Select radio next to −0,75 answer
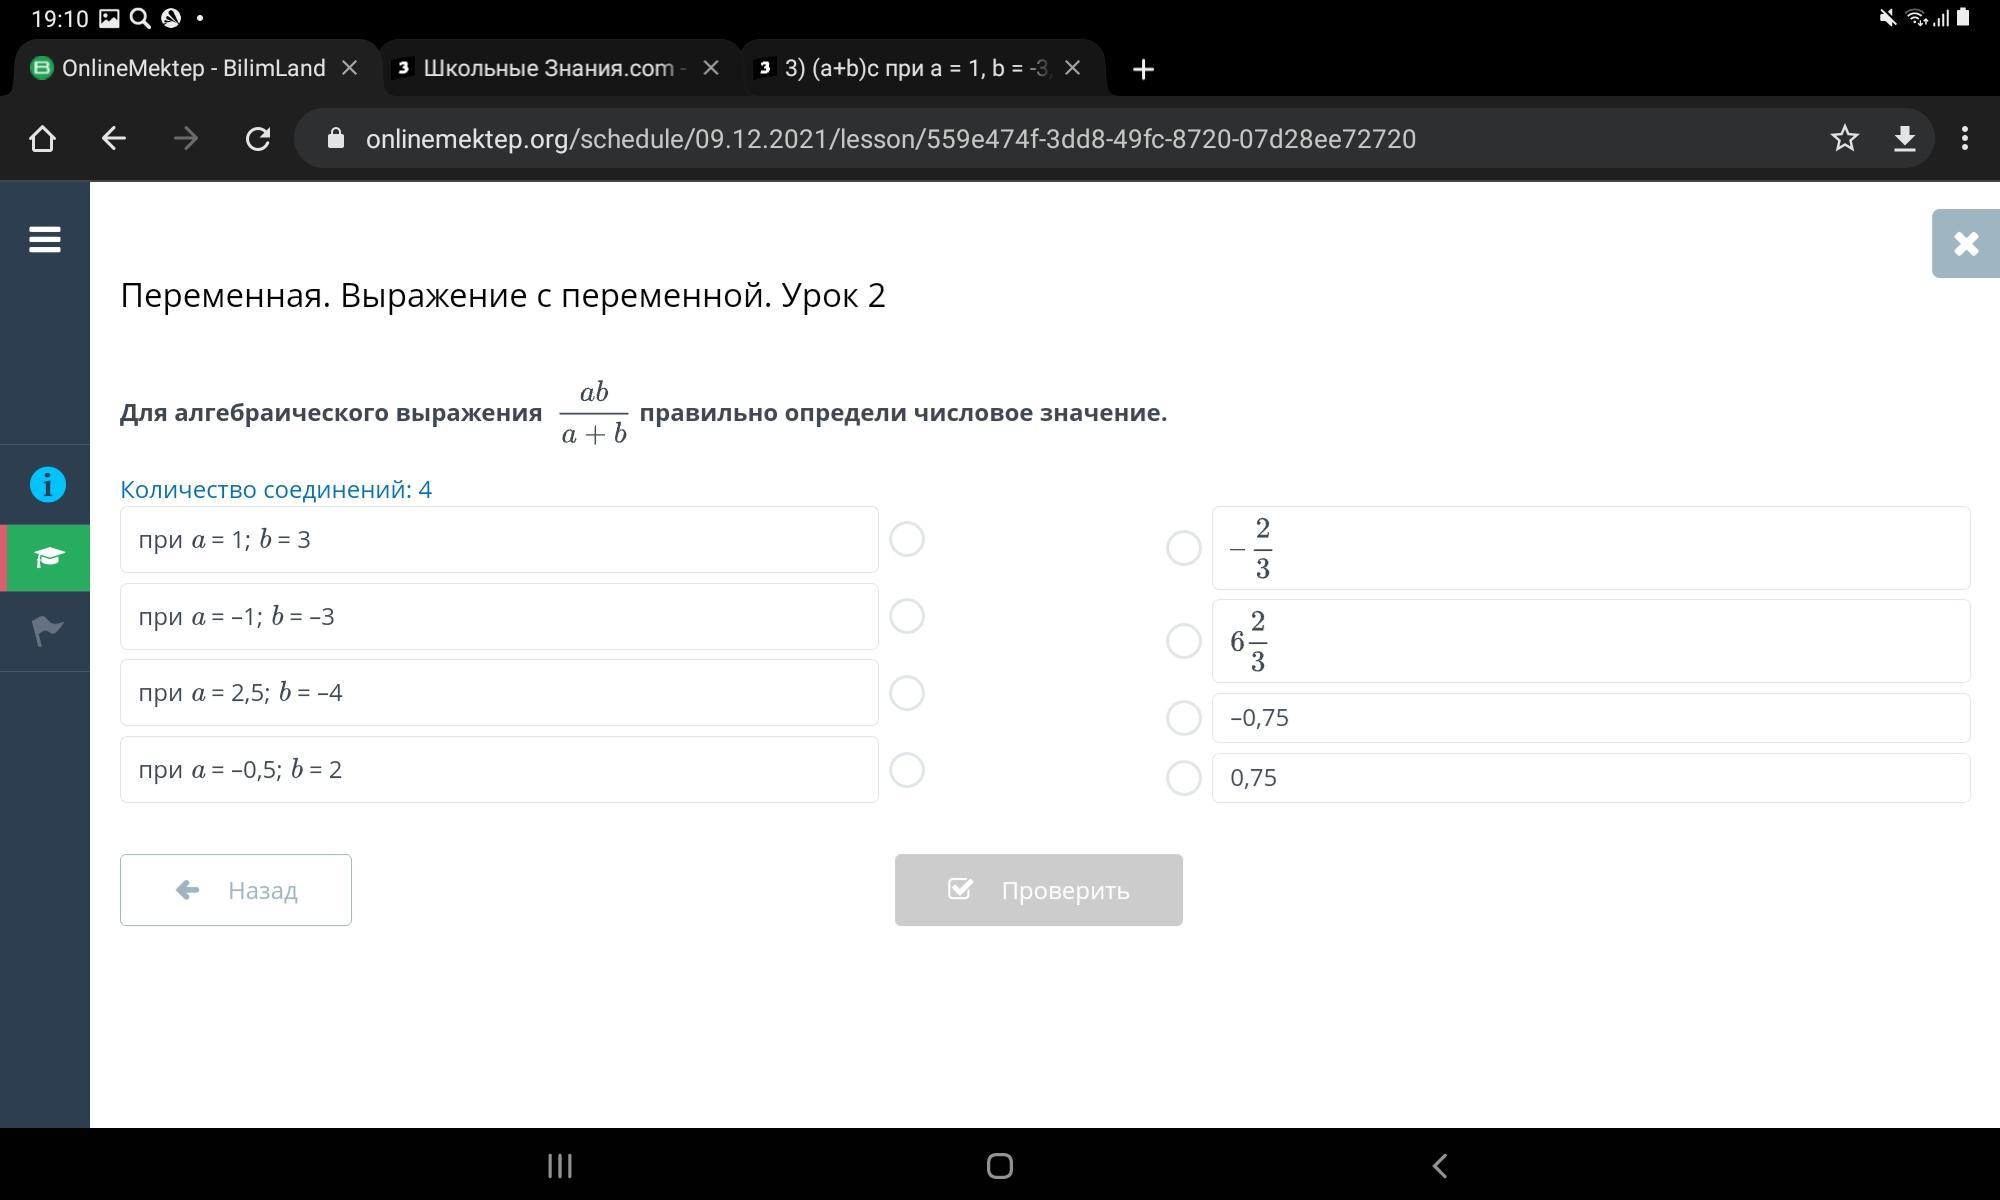The image size is (2000, 1200). [x=1183, y=718]
